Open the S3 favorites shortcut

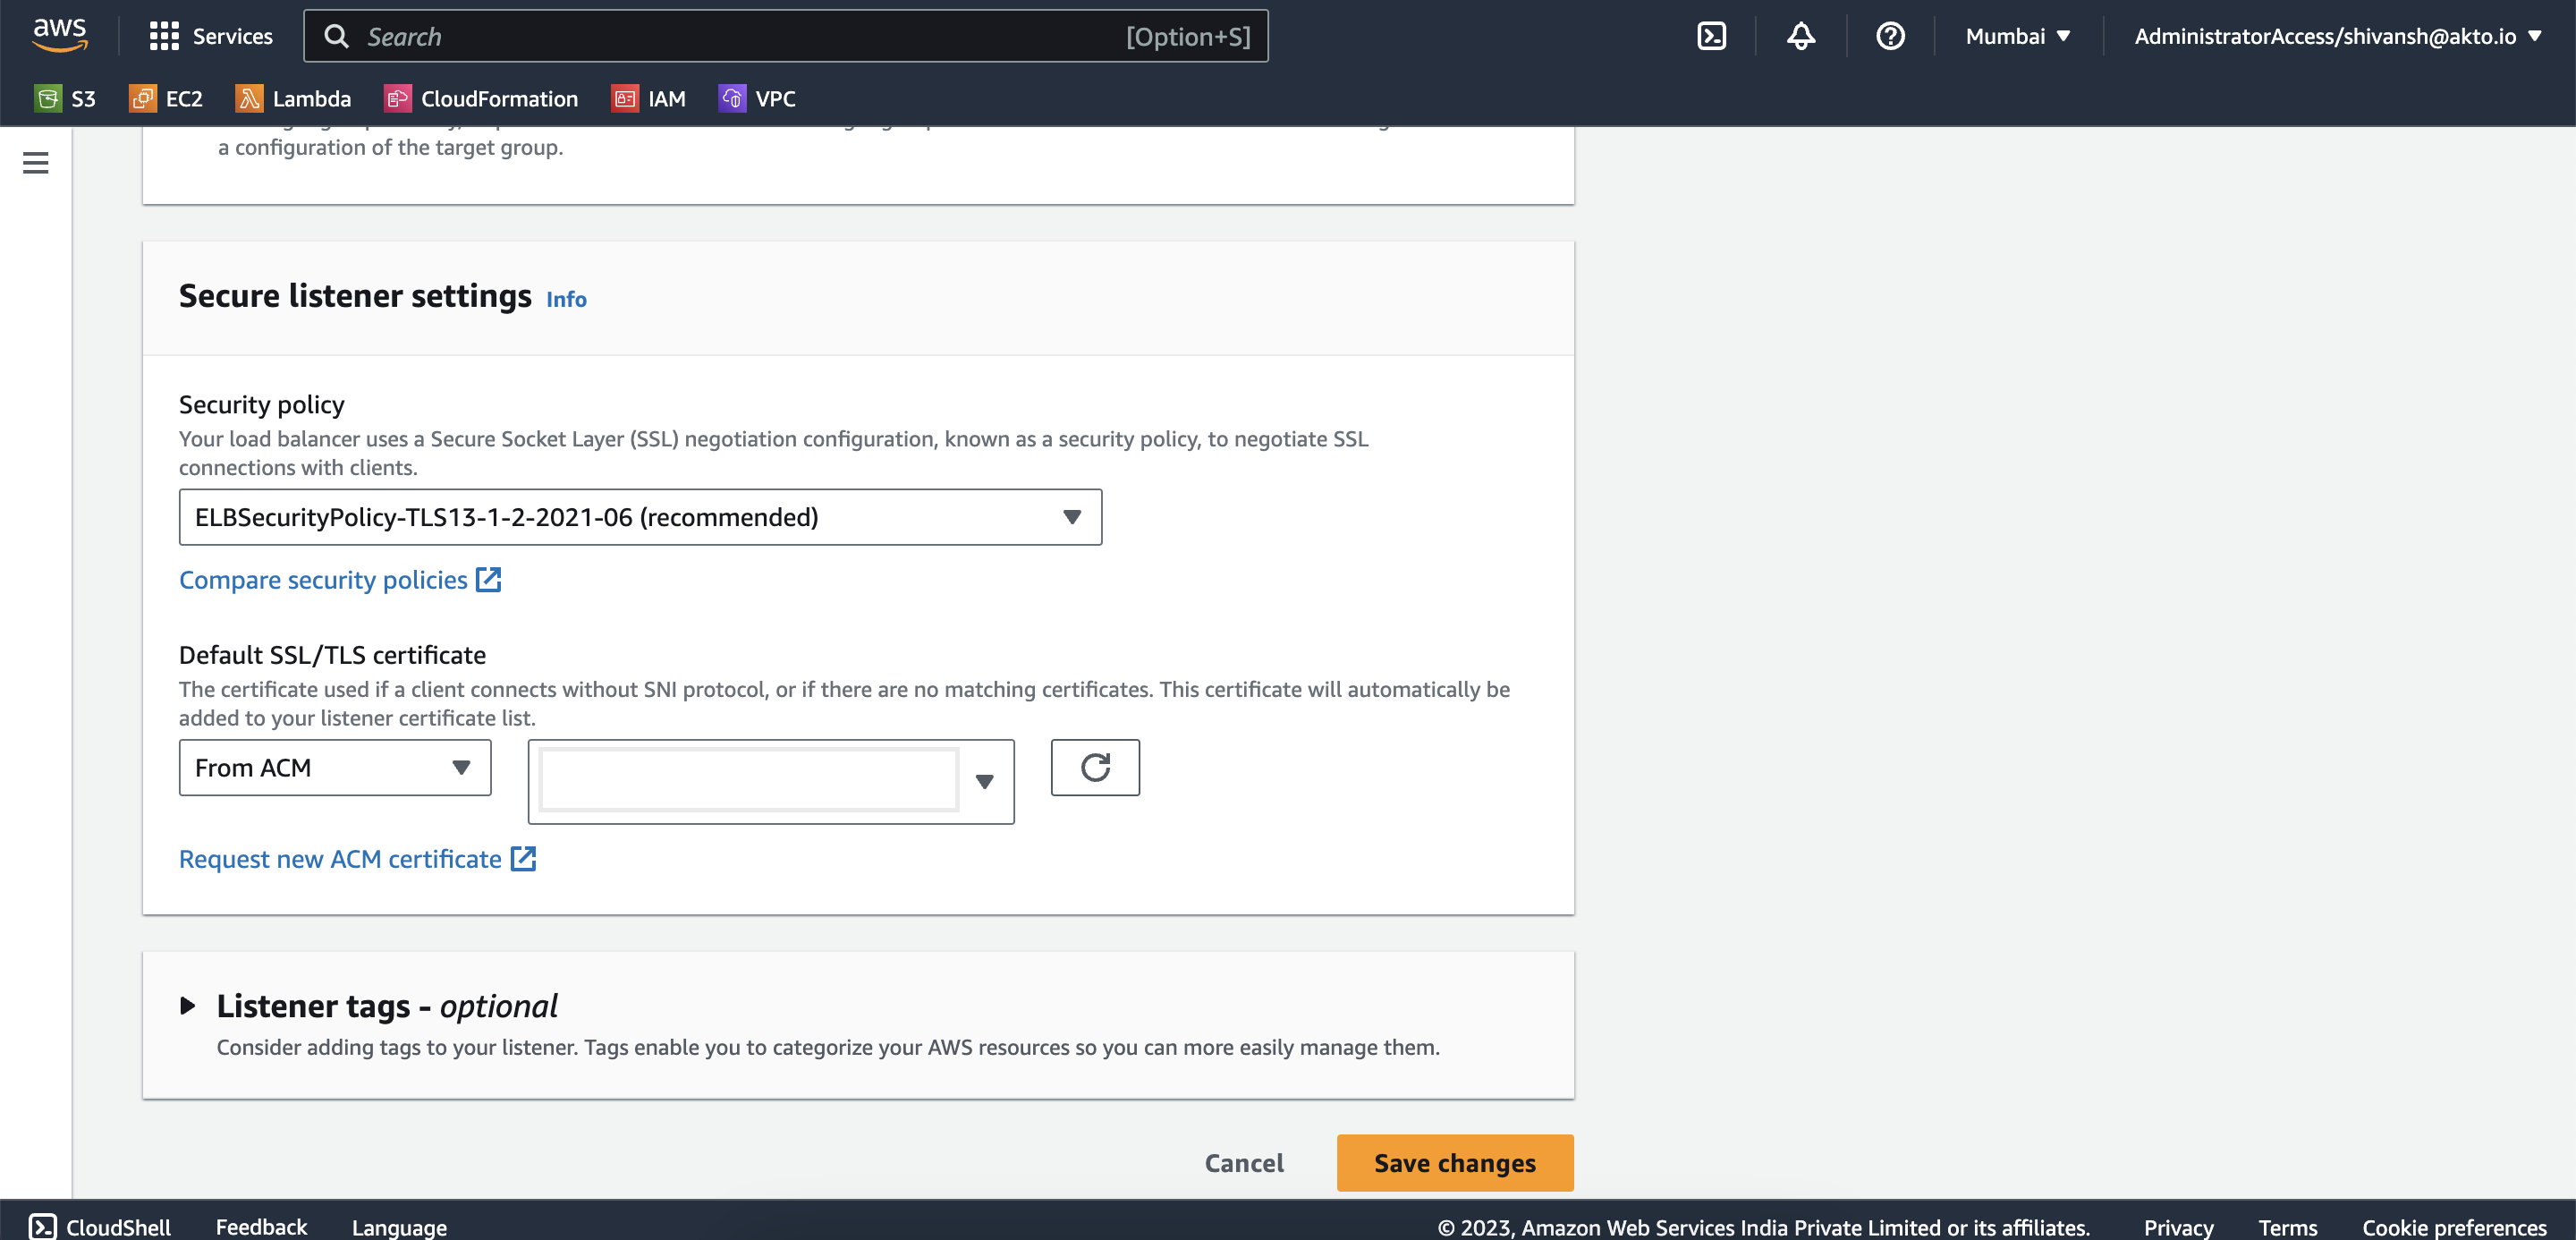(66, 98)
